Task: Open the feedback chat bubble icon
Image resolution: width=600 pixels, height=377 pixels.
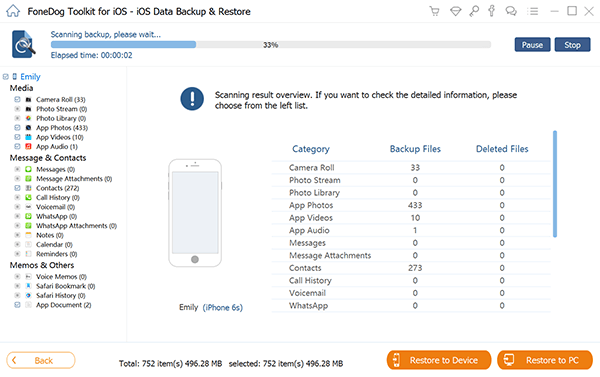Action: 511,11
